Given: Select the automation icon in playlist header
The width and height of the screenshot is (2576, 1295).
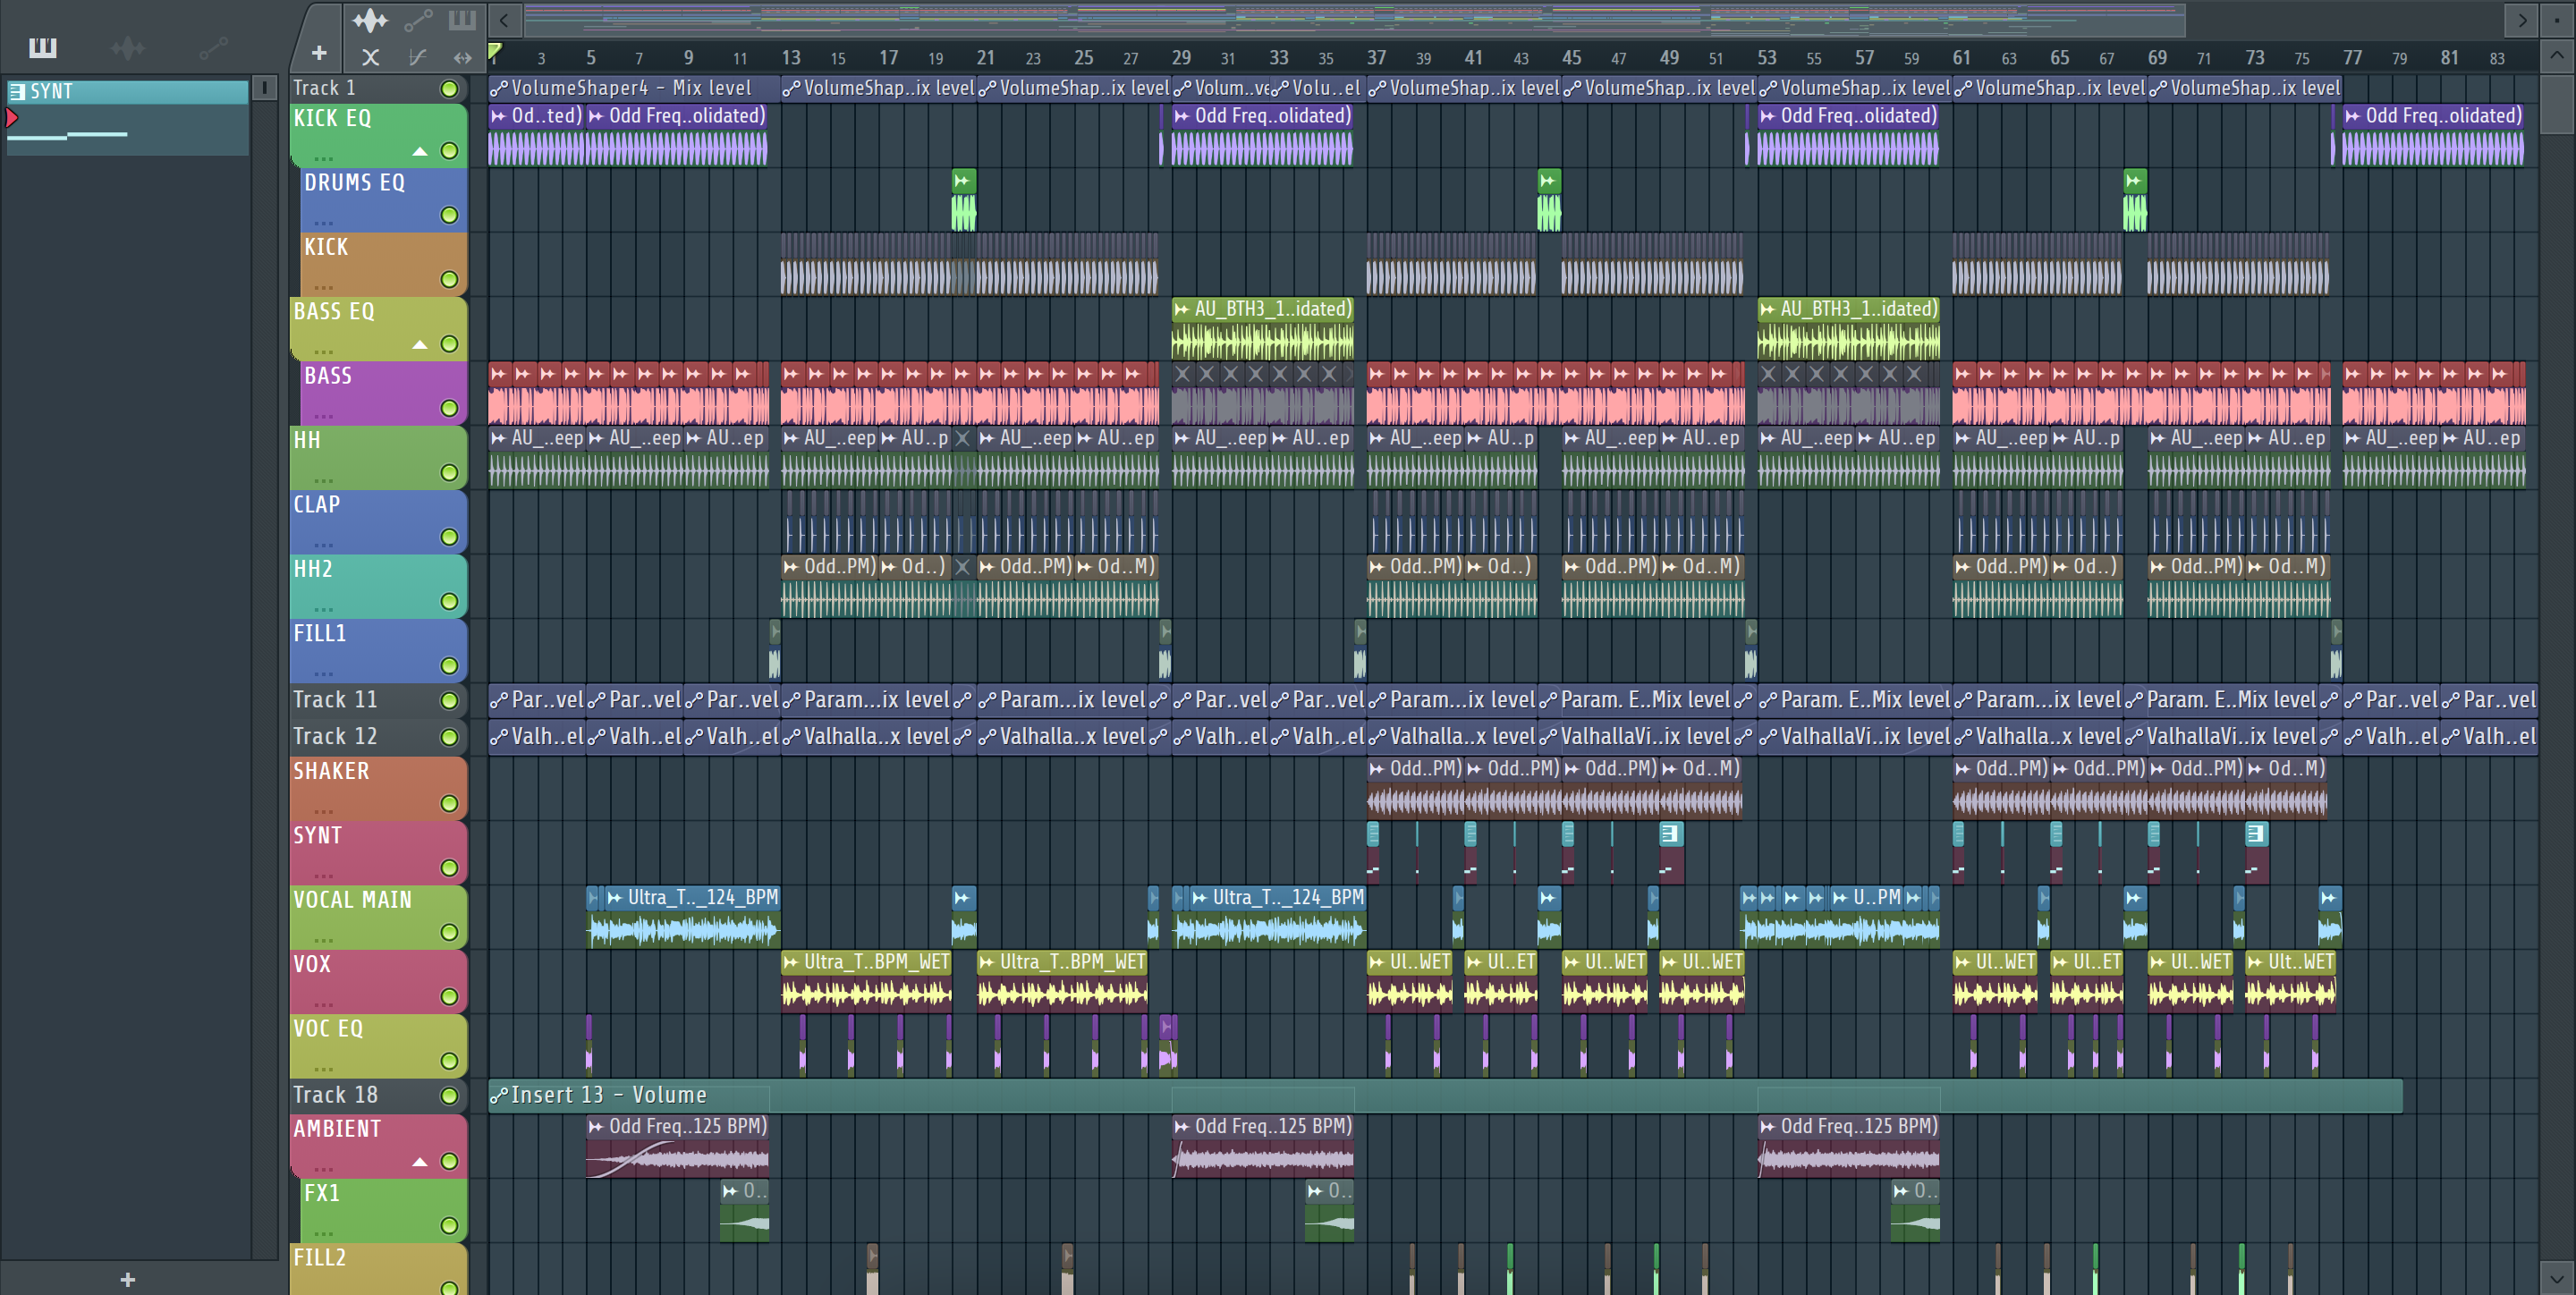Looking at the screenshot, I should [418, 20].
